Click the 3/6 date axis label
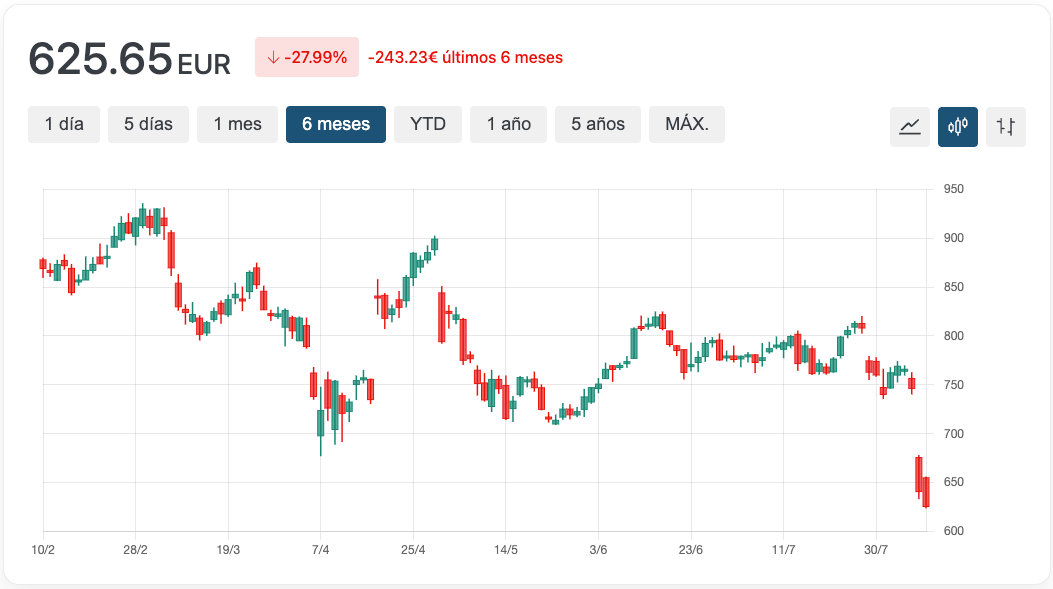The image size is (1053, 589). tap(598, 550)
